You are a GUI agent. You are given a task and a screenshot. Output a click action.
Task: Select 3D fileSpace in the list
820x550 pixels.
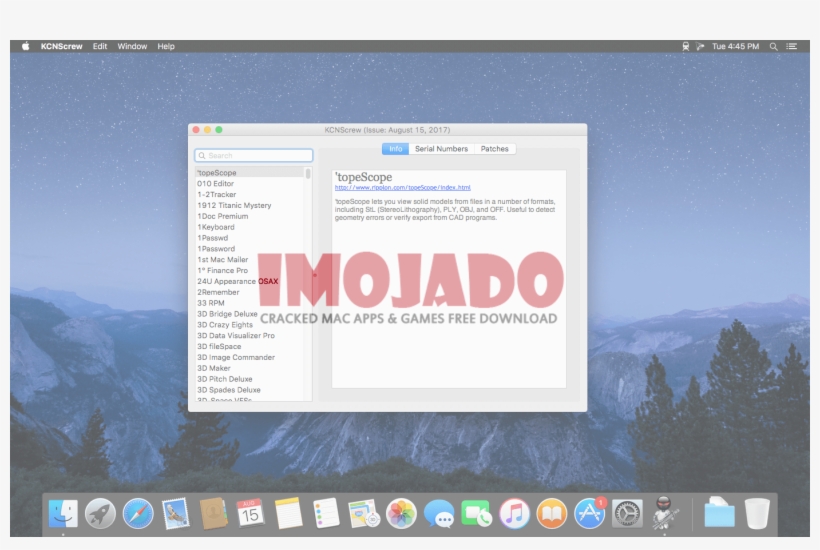(250, 347)
